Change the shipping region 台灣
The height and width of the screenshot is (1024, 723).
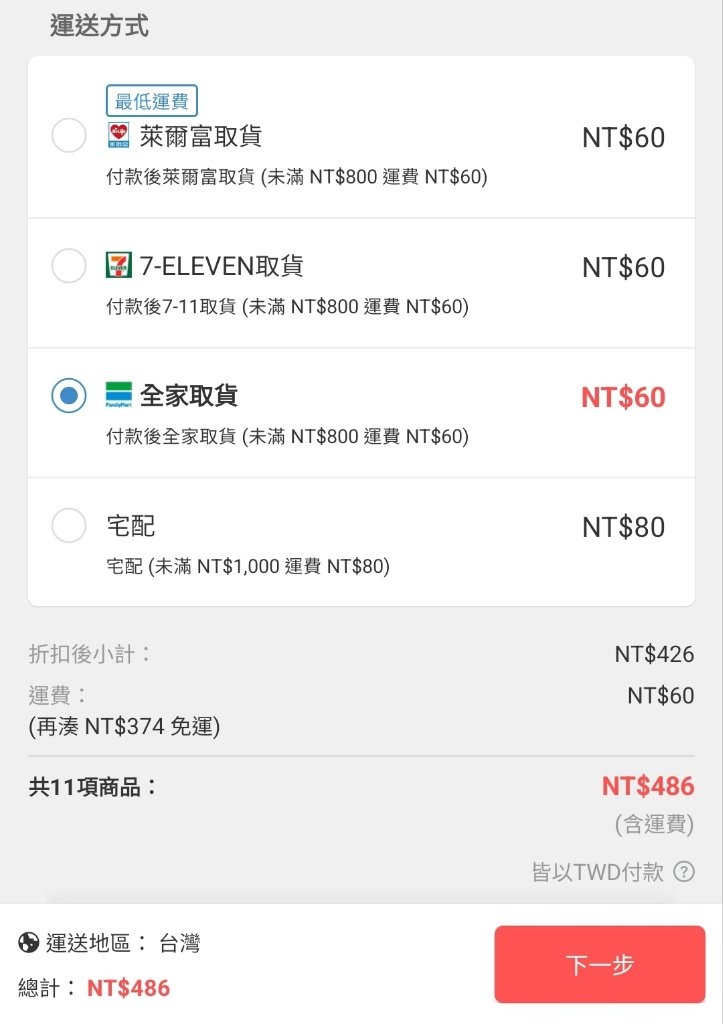(x=180, y=943)
